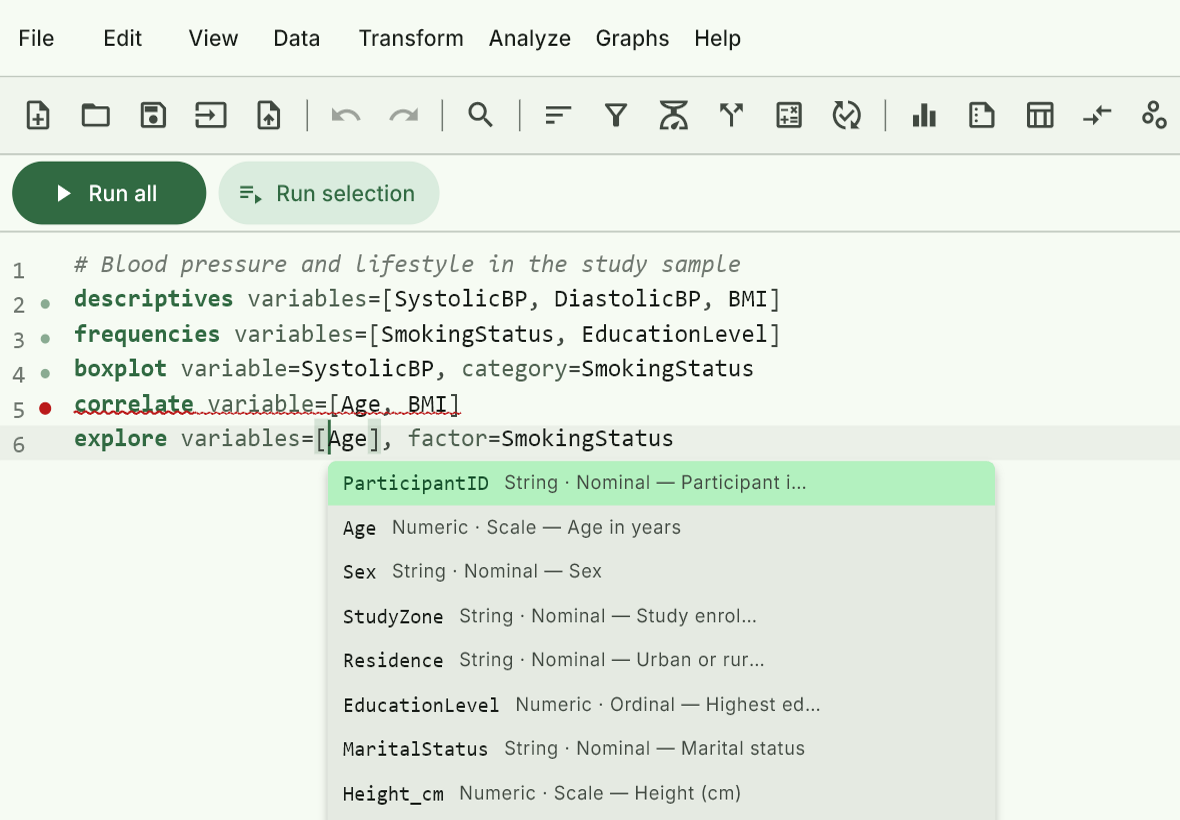Image resolution: width=1180 pixels, height=820 pixels.
Task: Click the Bar chart icon
Action: [924, 116]
